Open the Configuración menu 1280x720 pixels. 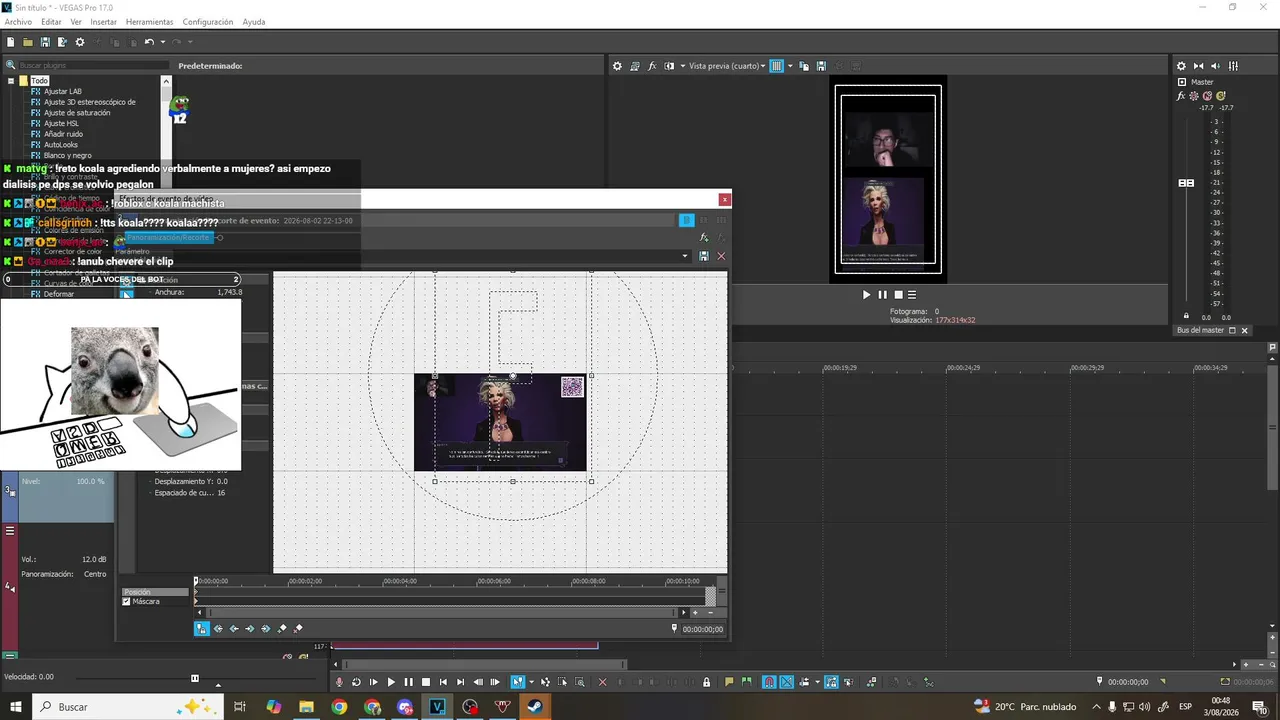click(x=208, y=22)
